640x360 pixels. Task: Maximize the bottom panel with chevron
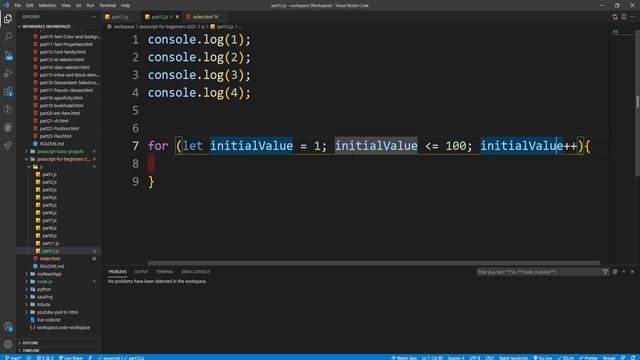point(623,272)
